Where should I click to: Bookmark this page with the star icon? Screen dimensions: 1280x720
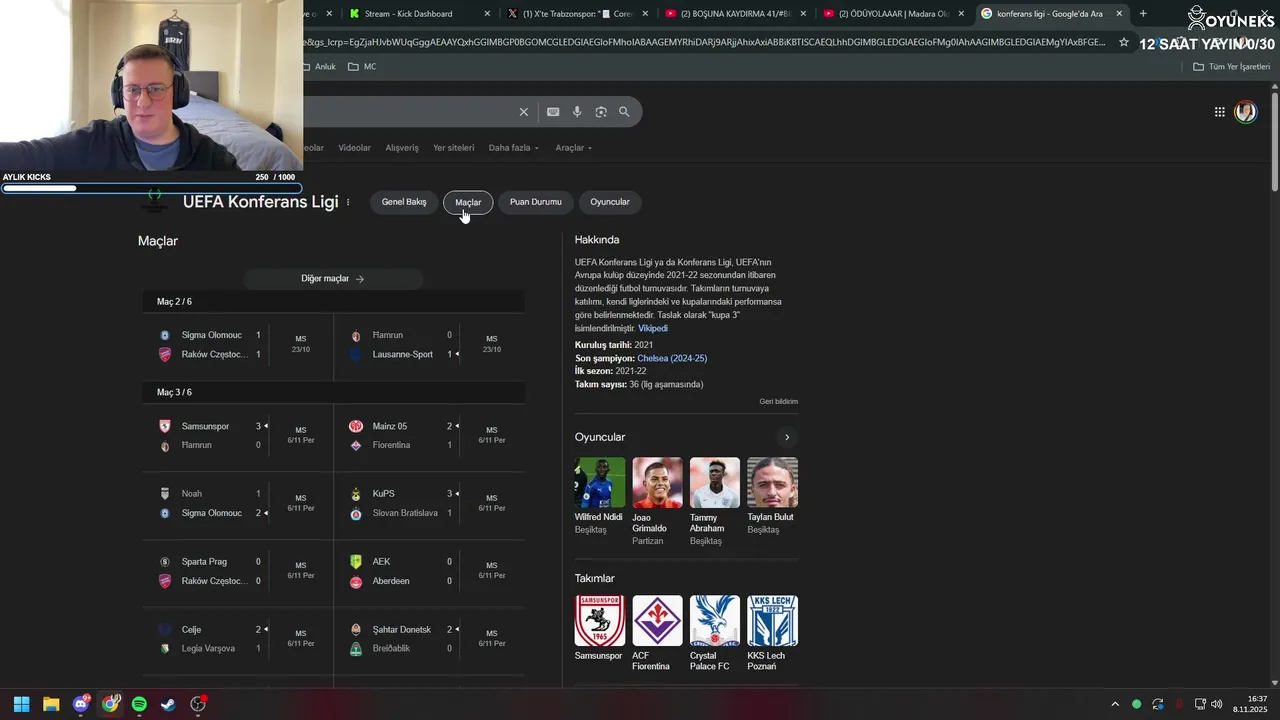click(x=1124, y=43)
